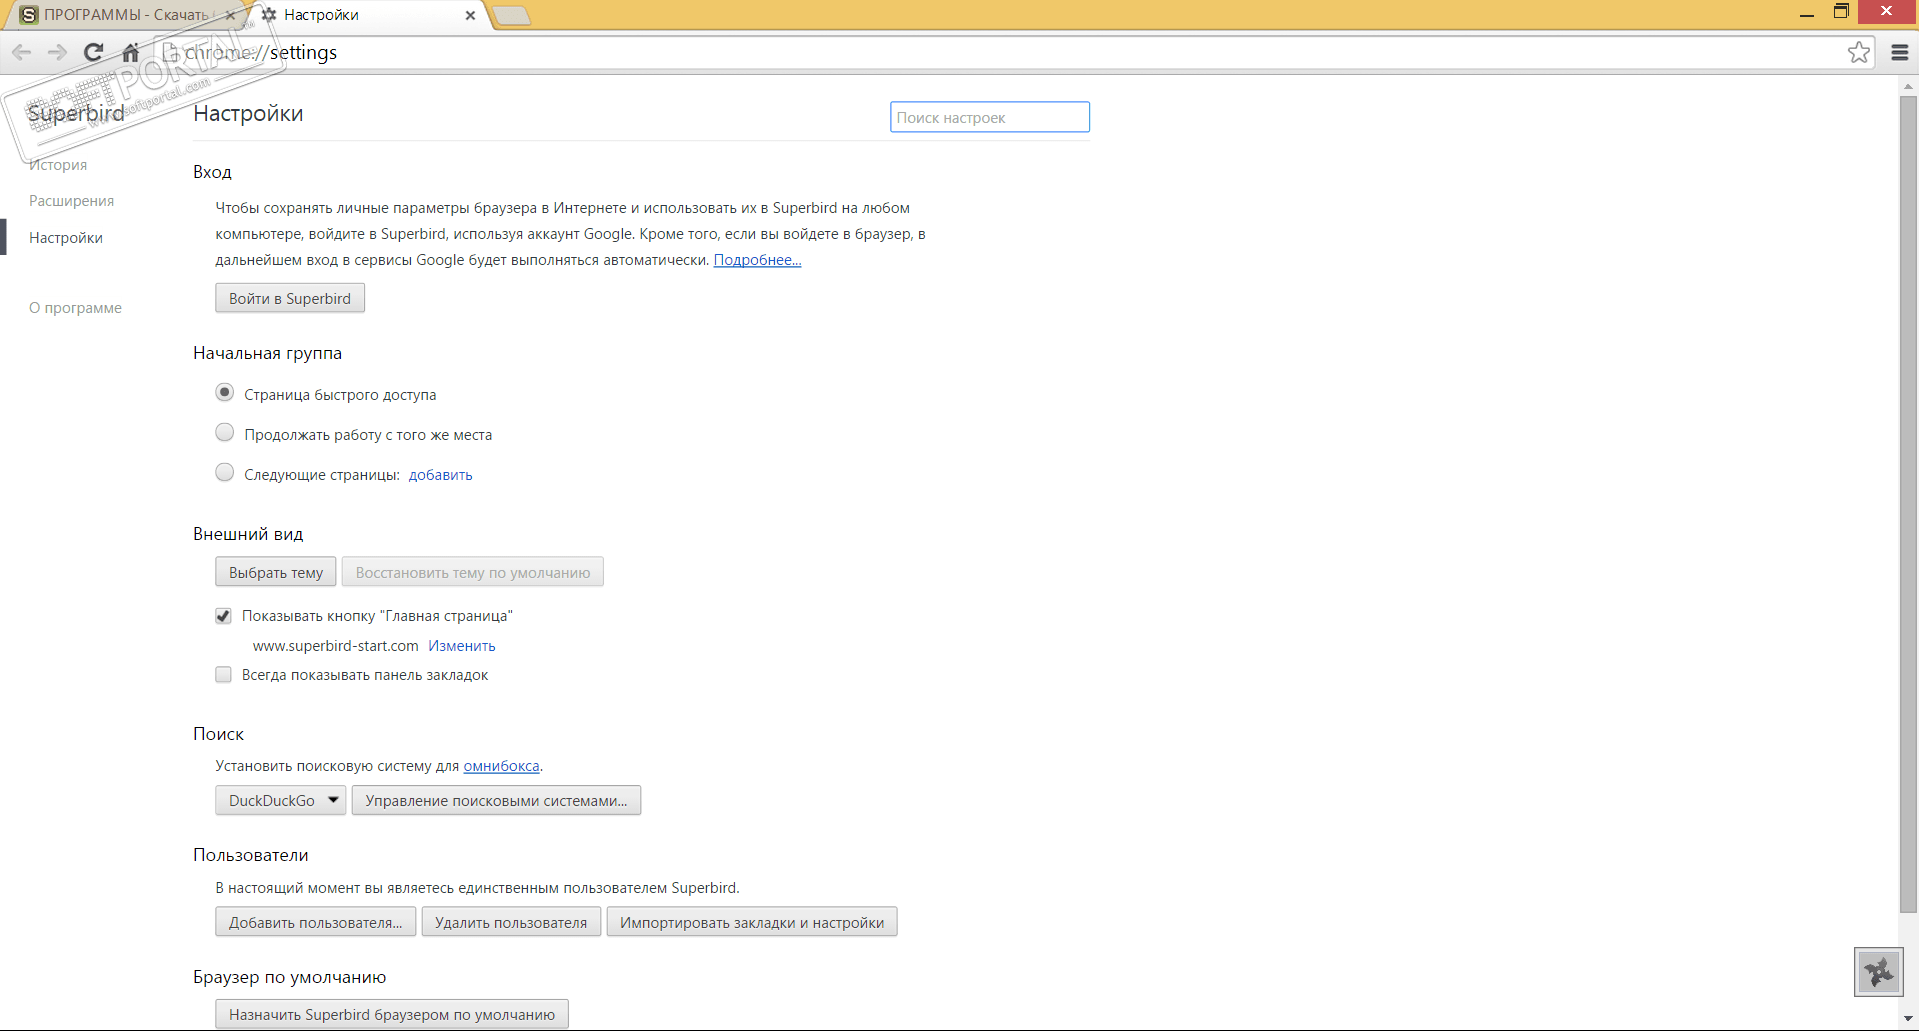The width and height of the screenshot is (1919, 1031).
Task: Focus the 'Поиск настроек' search field
Action: click(x=990, y=117)
